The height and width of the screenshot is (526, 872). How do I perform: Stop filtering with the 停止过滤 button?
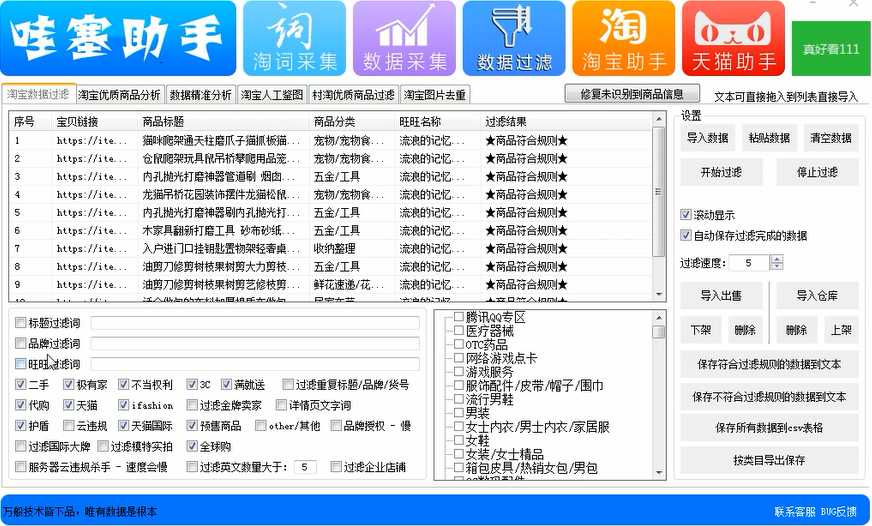coord(817,172)
